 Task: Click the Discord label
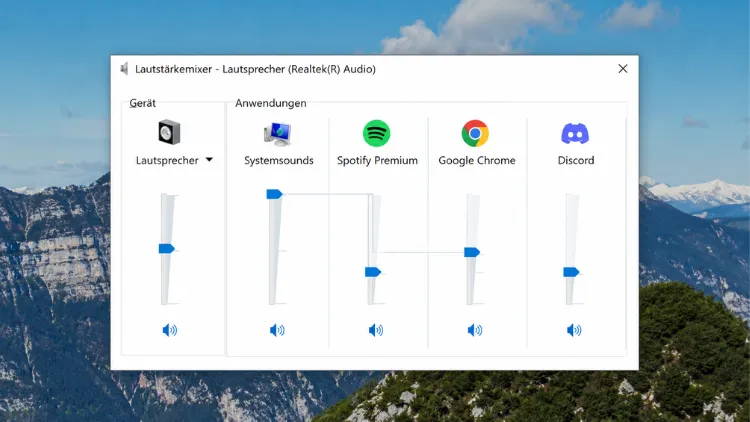[x=576, y=160]
